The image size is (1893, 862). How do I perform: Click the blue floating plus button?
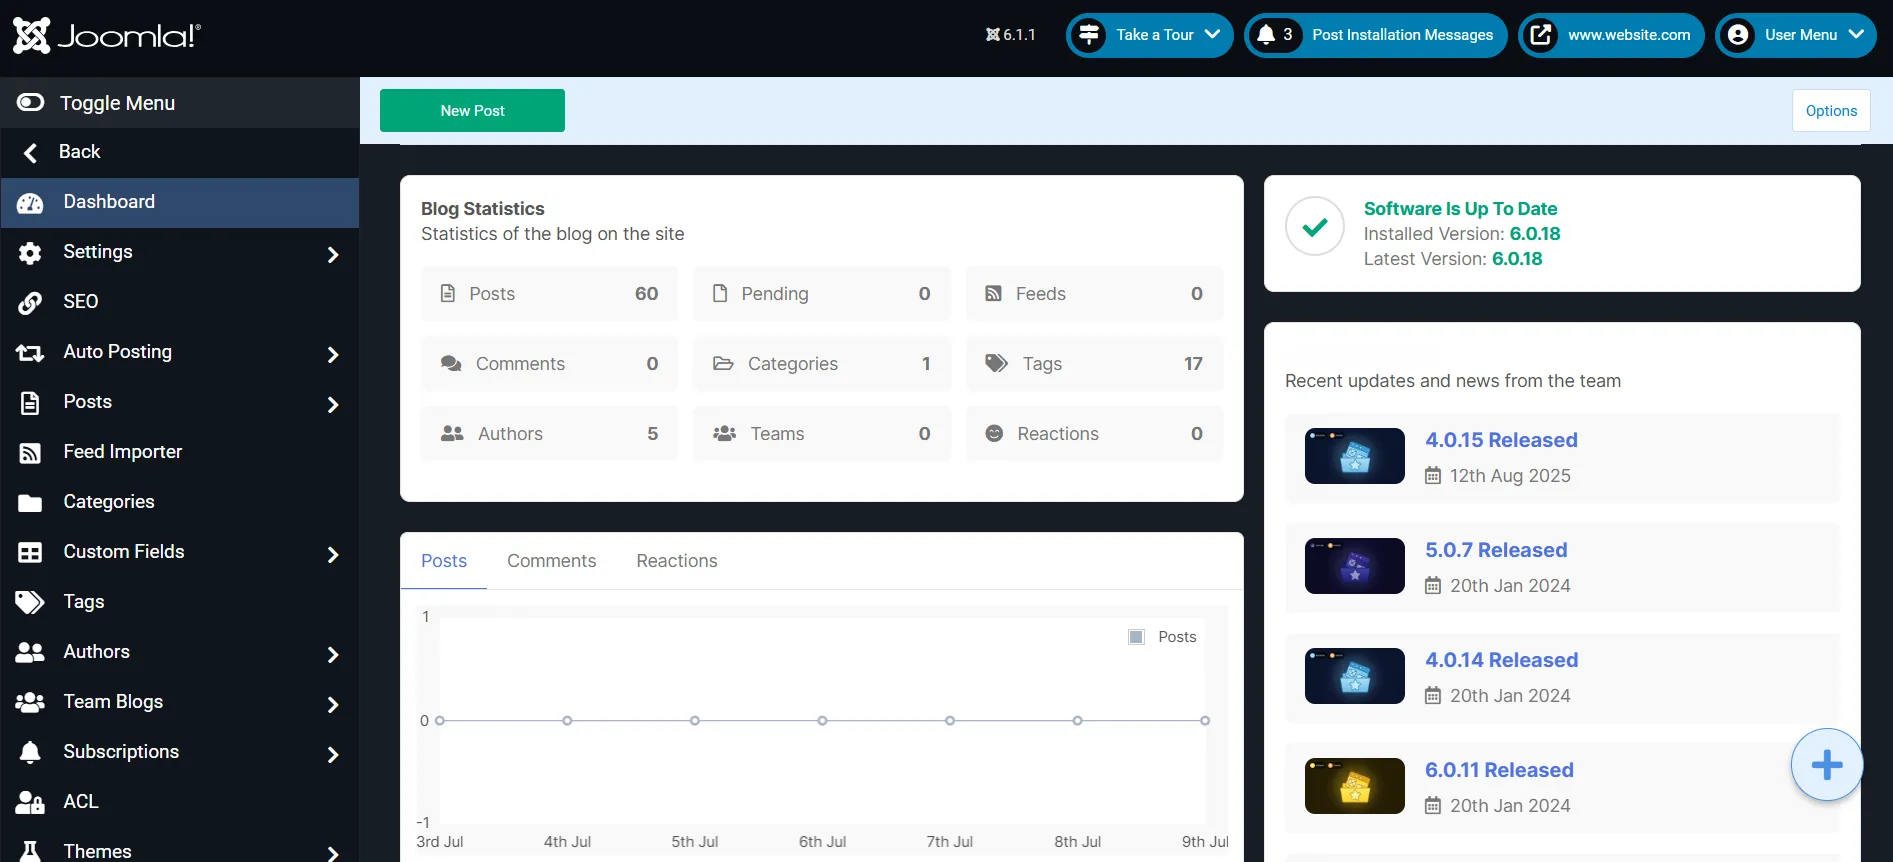[1826, 765]
